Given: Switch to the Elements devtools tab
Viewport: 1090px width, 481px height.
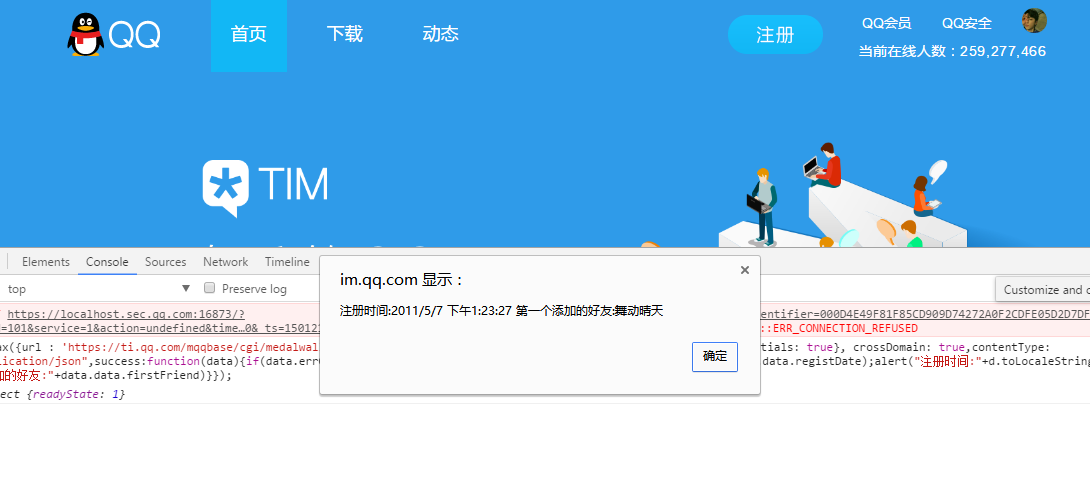Looking at the screenshot, I should pyautogui.click(x=46, y=262).
